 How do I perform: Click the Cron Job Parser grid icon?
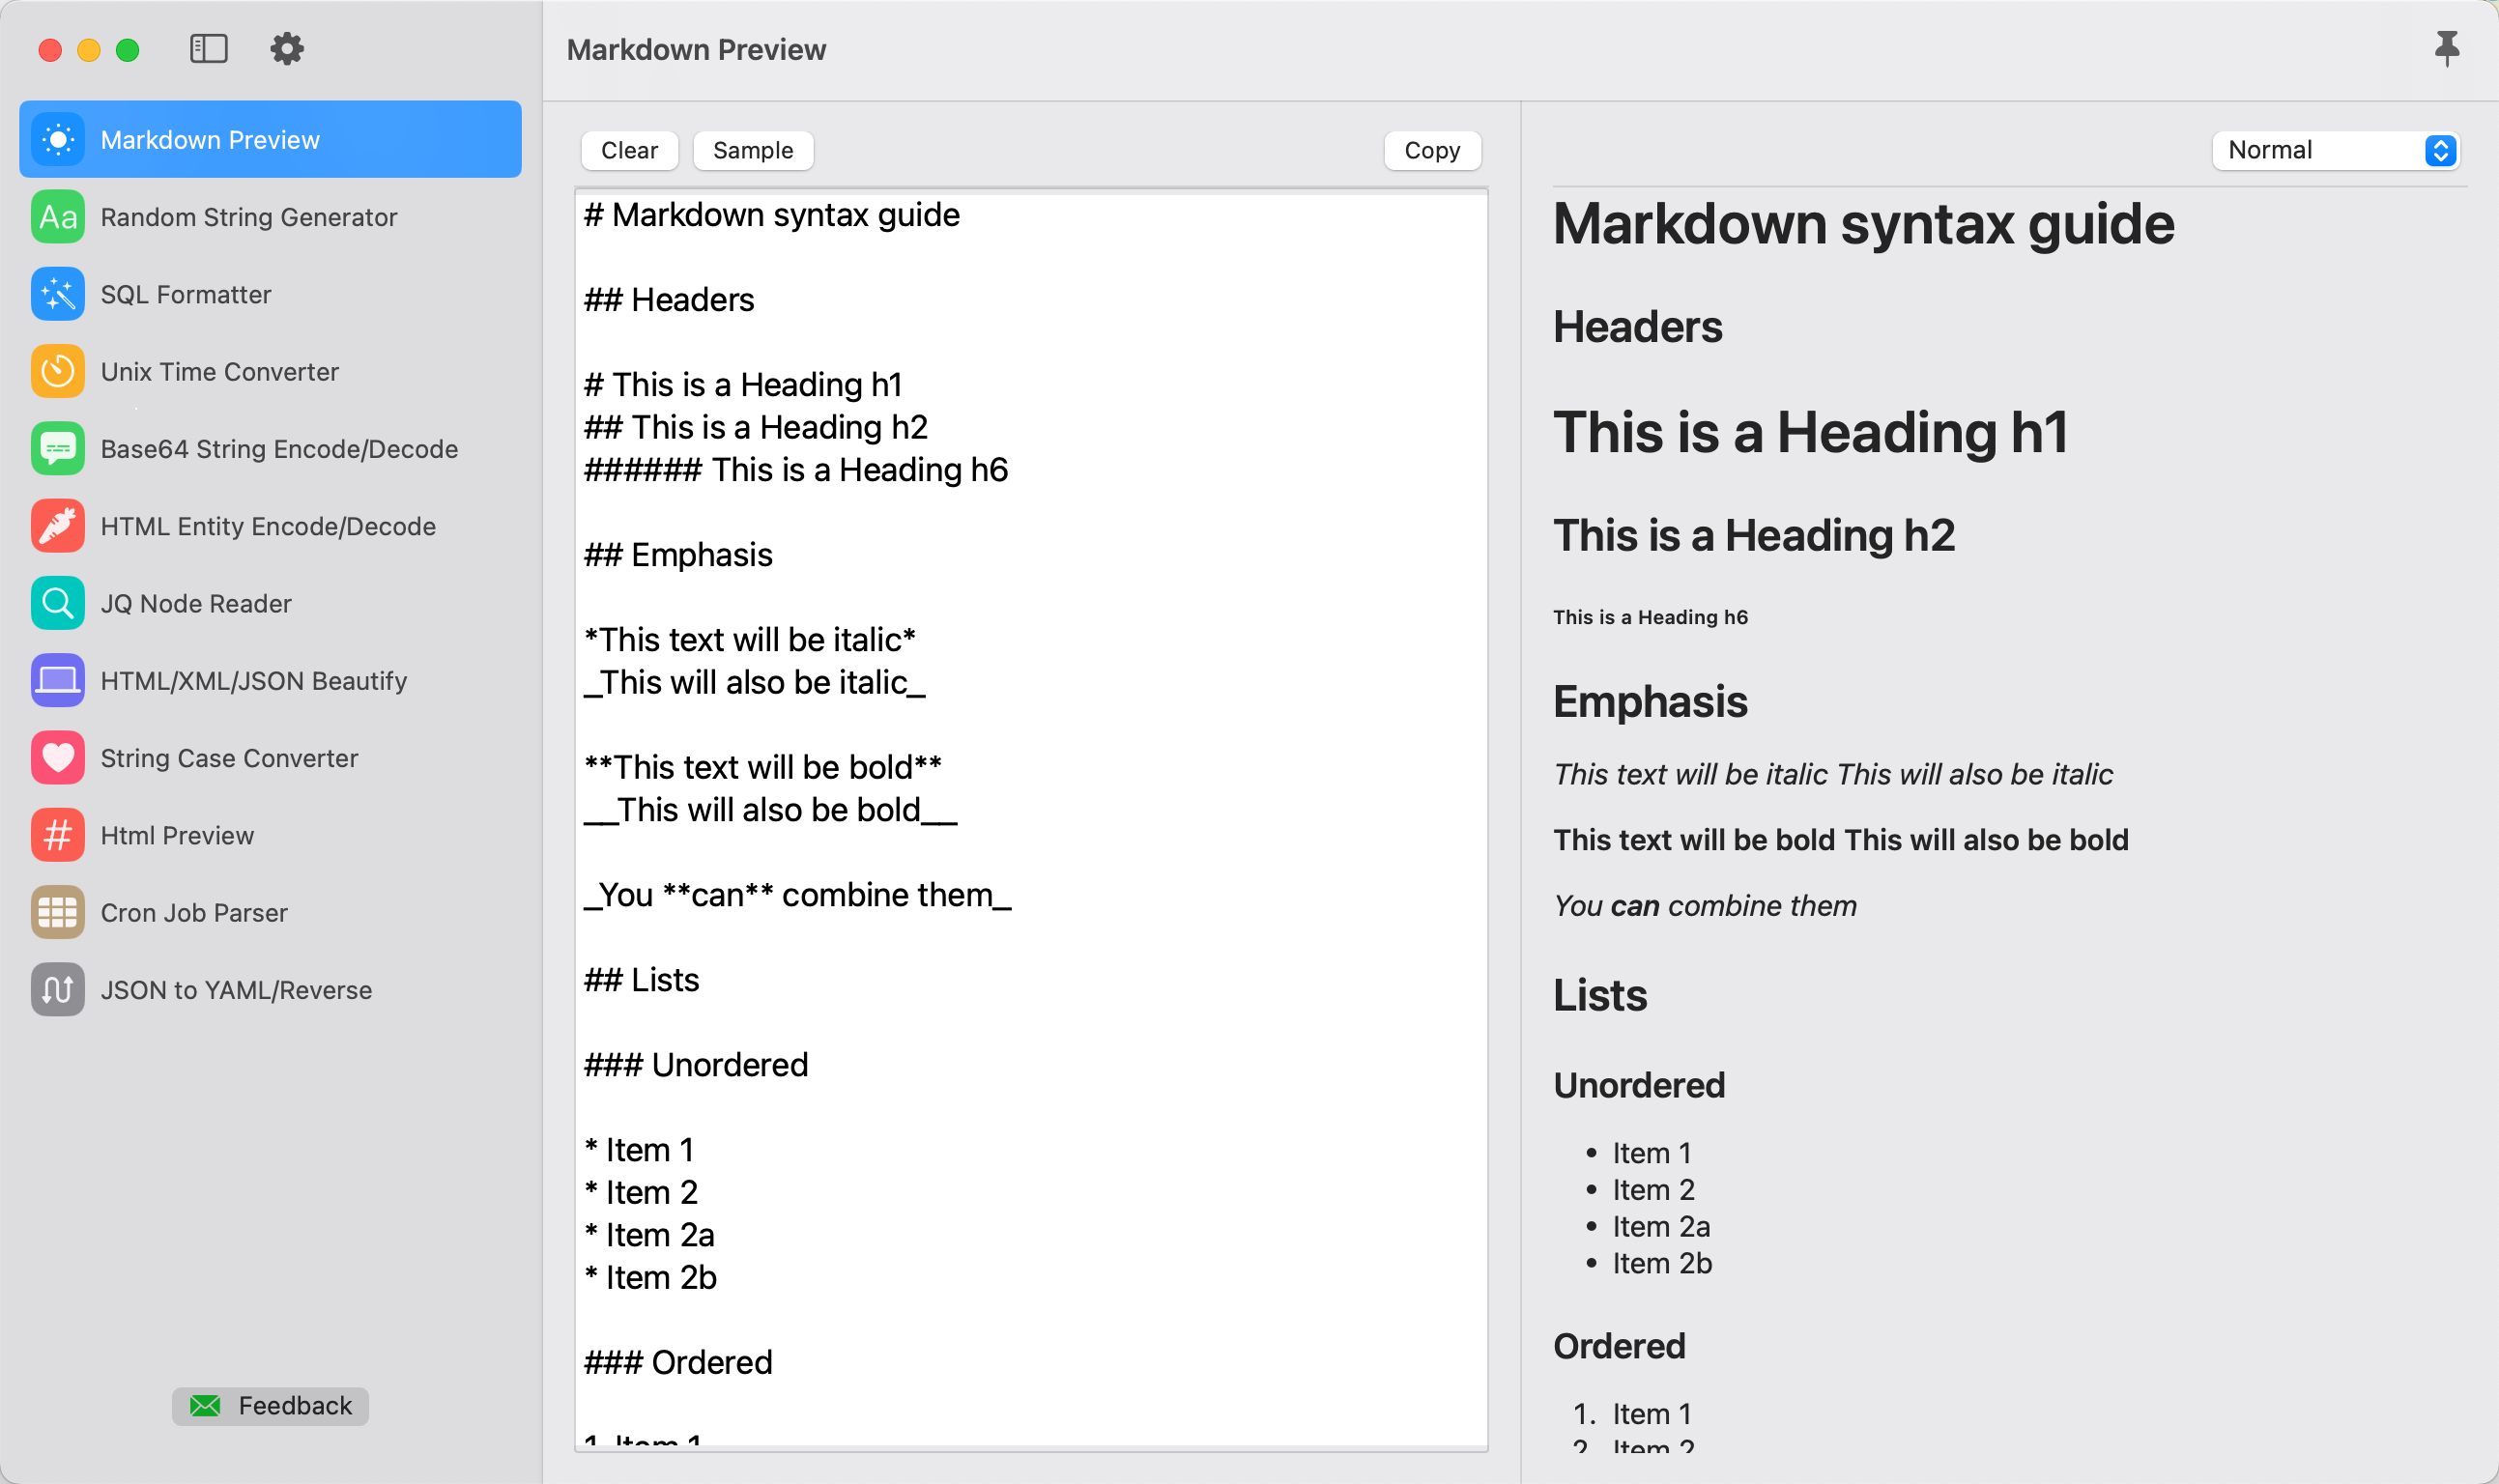58,912
